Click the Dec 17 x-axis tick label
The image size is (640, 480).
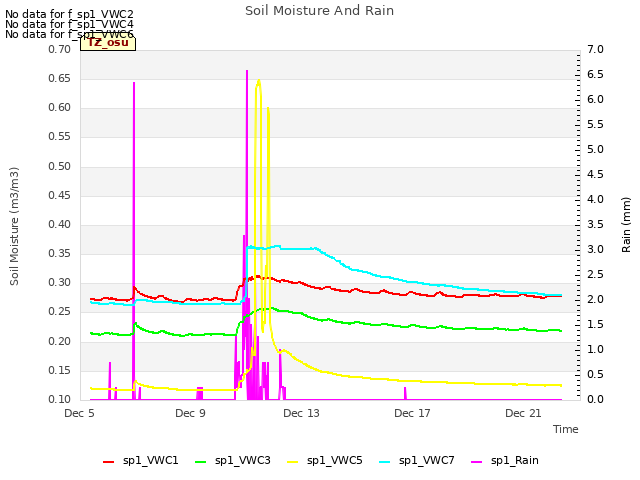413,413
